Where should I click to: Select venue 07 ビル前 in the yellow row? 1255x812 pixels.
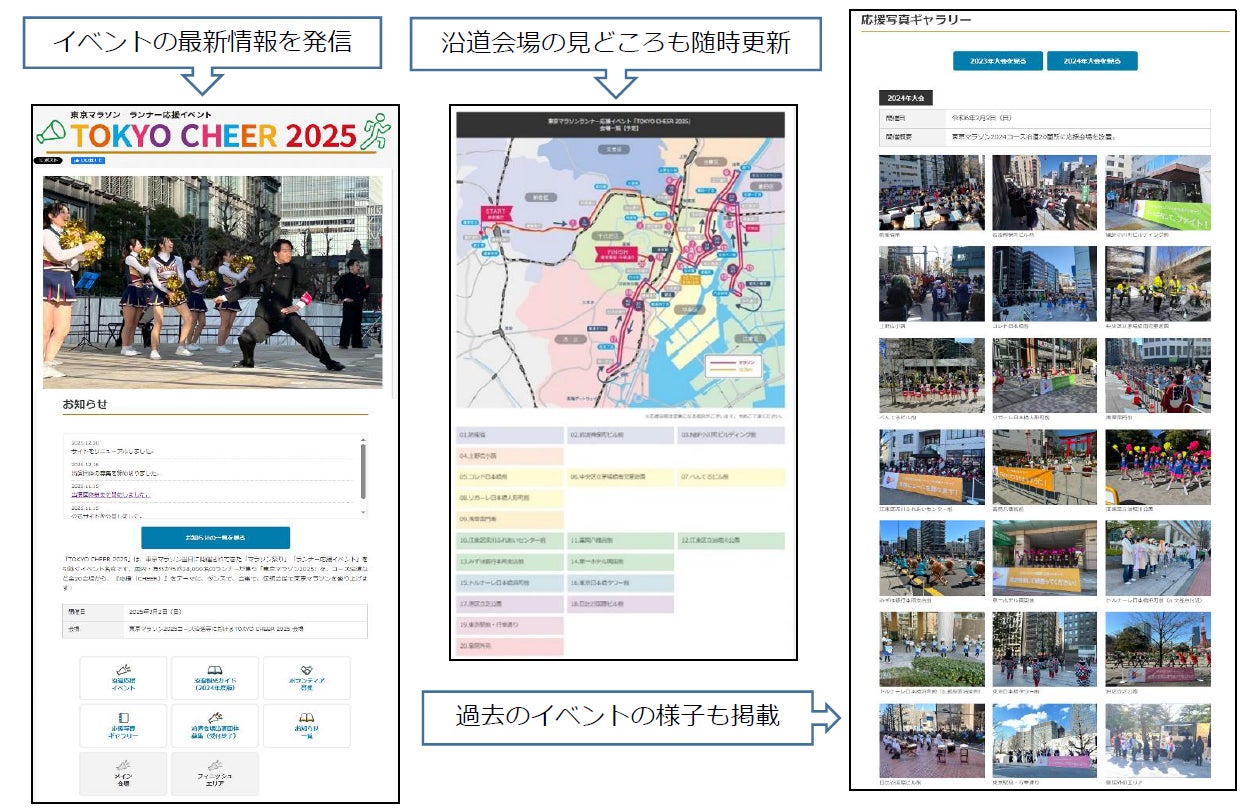pos(731,477)
